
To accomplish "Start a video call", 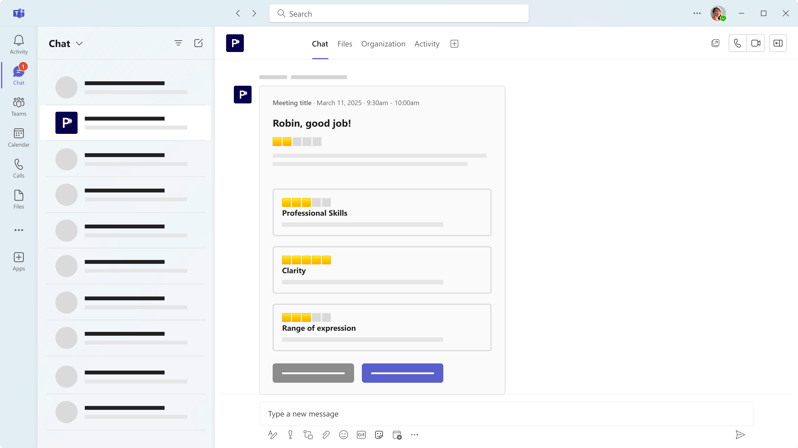I will coord(756,43).
